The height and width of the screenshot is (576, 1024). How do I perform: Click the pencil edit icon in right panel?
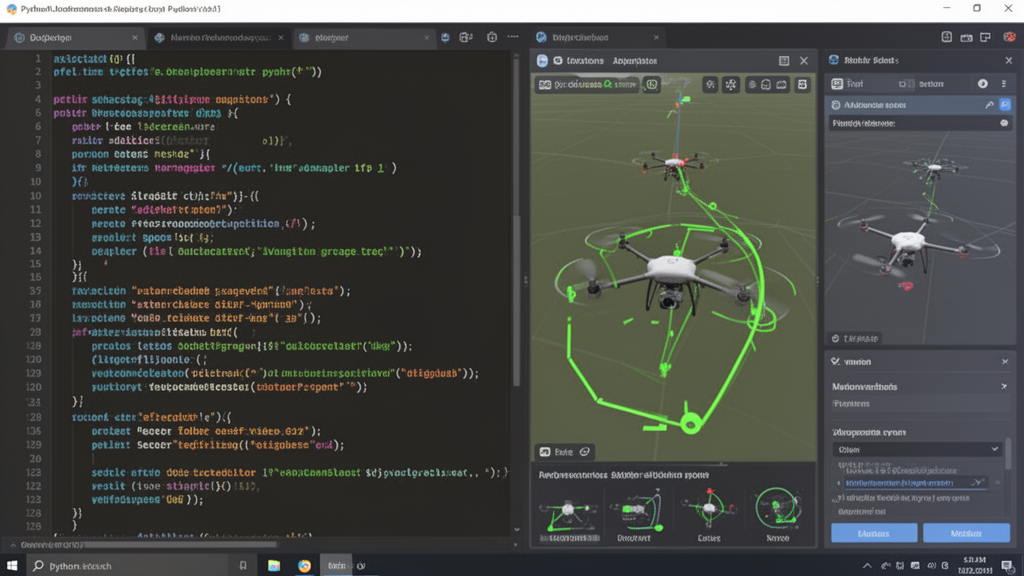990,104
